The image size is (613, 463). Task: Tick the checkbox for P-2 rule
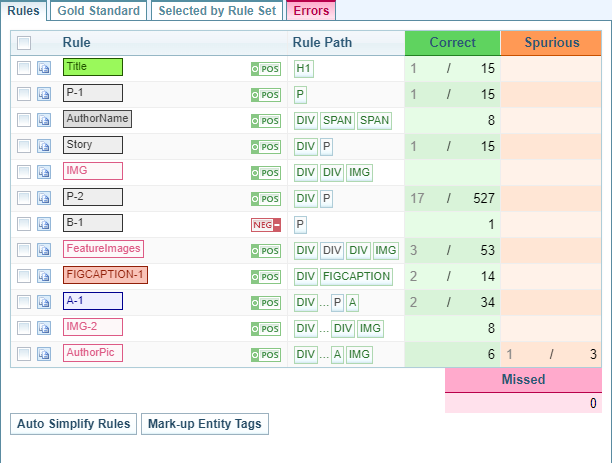(x=24, y=198)
